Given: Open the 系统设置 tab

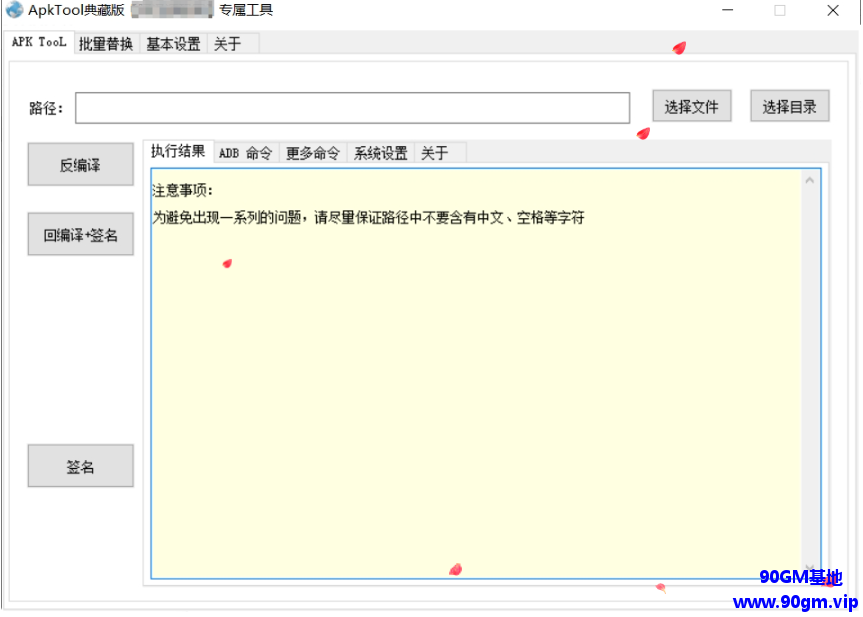Looking at the screenshot, I should [380, 153].
